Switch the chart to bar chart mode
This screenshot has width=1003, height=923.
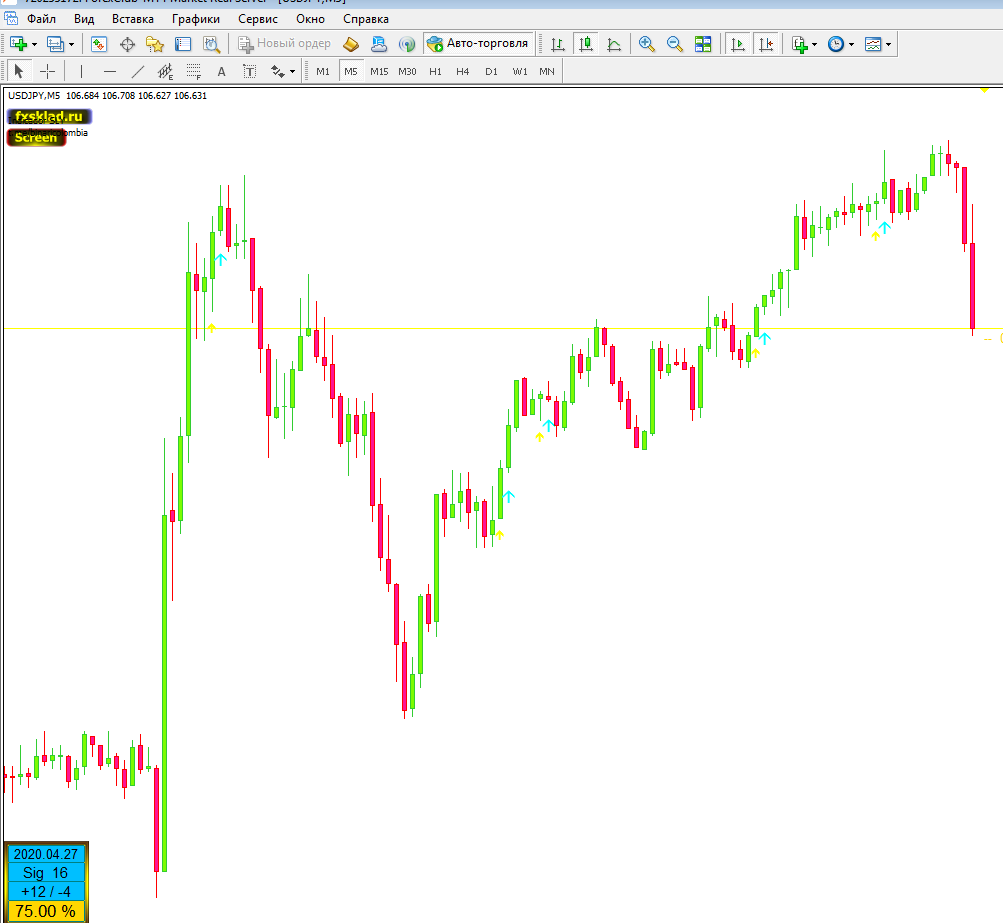pos(558,44)
